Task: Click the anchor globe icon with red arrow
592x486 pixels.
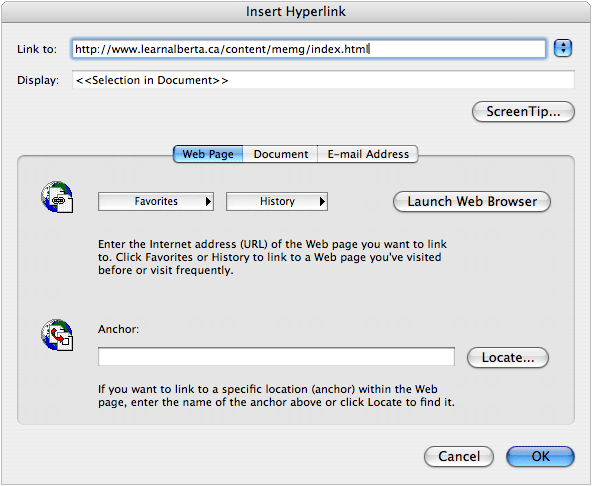Action: pyautogui.click(x=57, y=335)
